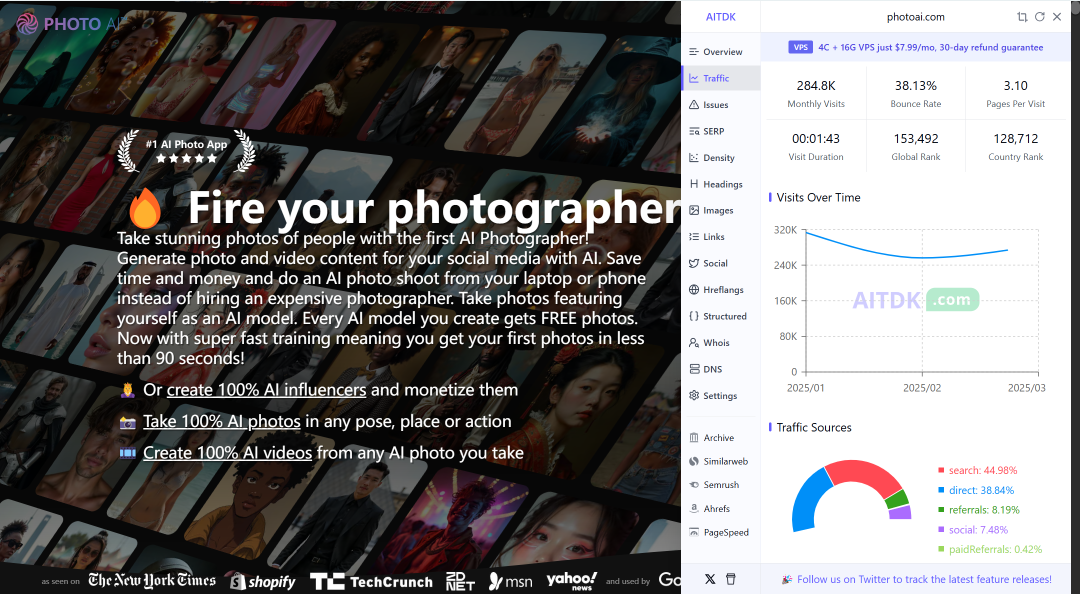
Task: Click the PageSpeed icon
Action: (x=694, y=533)
